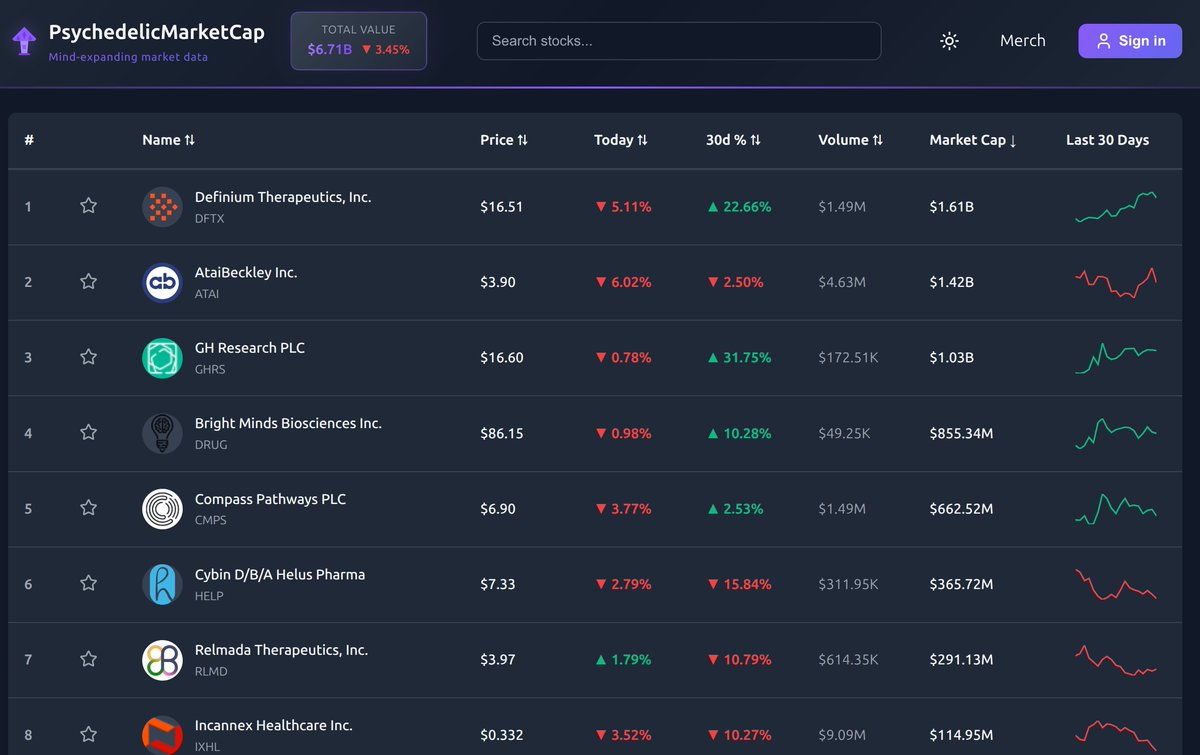
Task: Click the $1.61B market cap value
Action: point(952,207)
